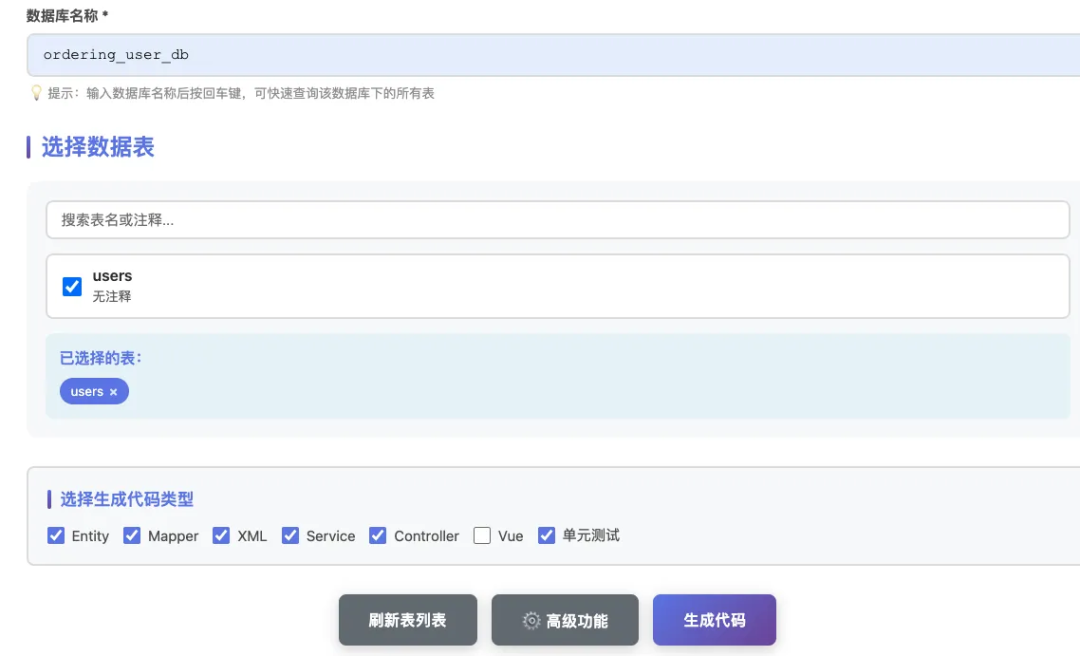This screenshot has width=1080, height=656.
Task: Uncheck the Mapper checkbox
Action: [131, 536]
